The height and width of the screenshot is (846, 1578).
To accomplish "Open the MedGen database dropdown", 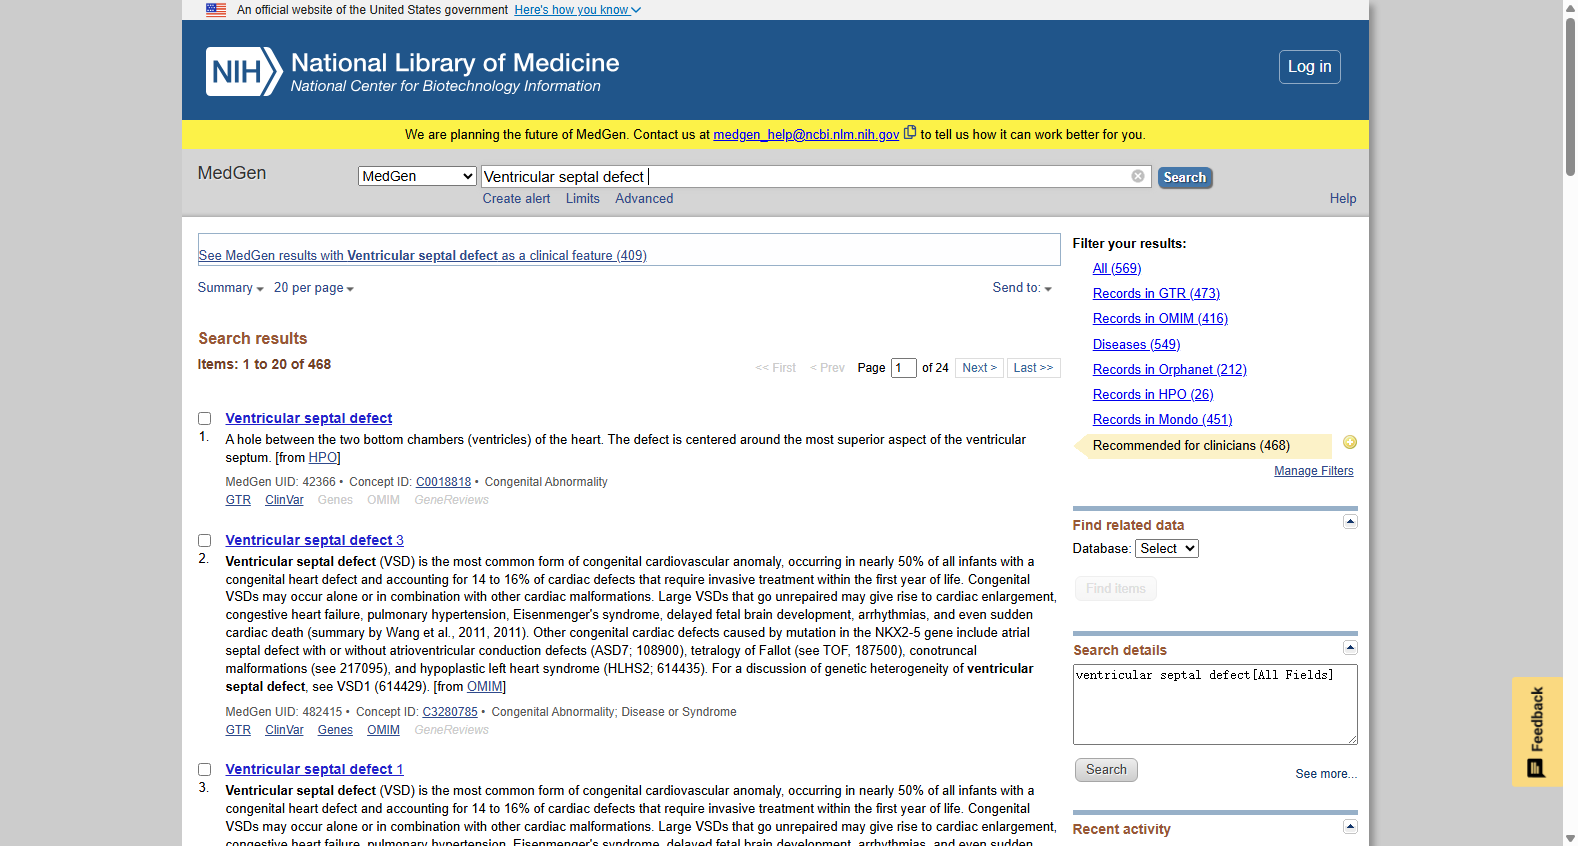I will coord(417,176).
